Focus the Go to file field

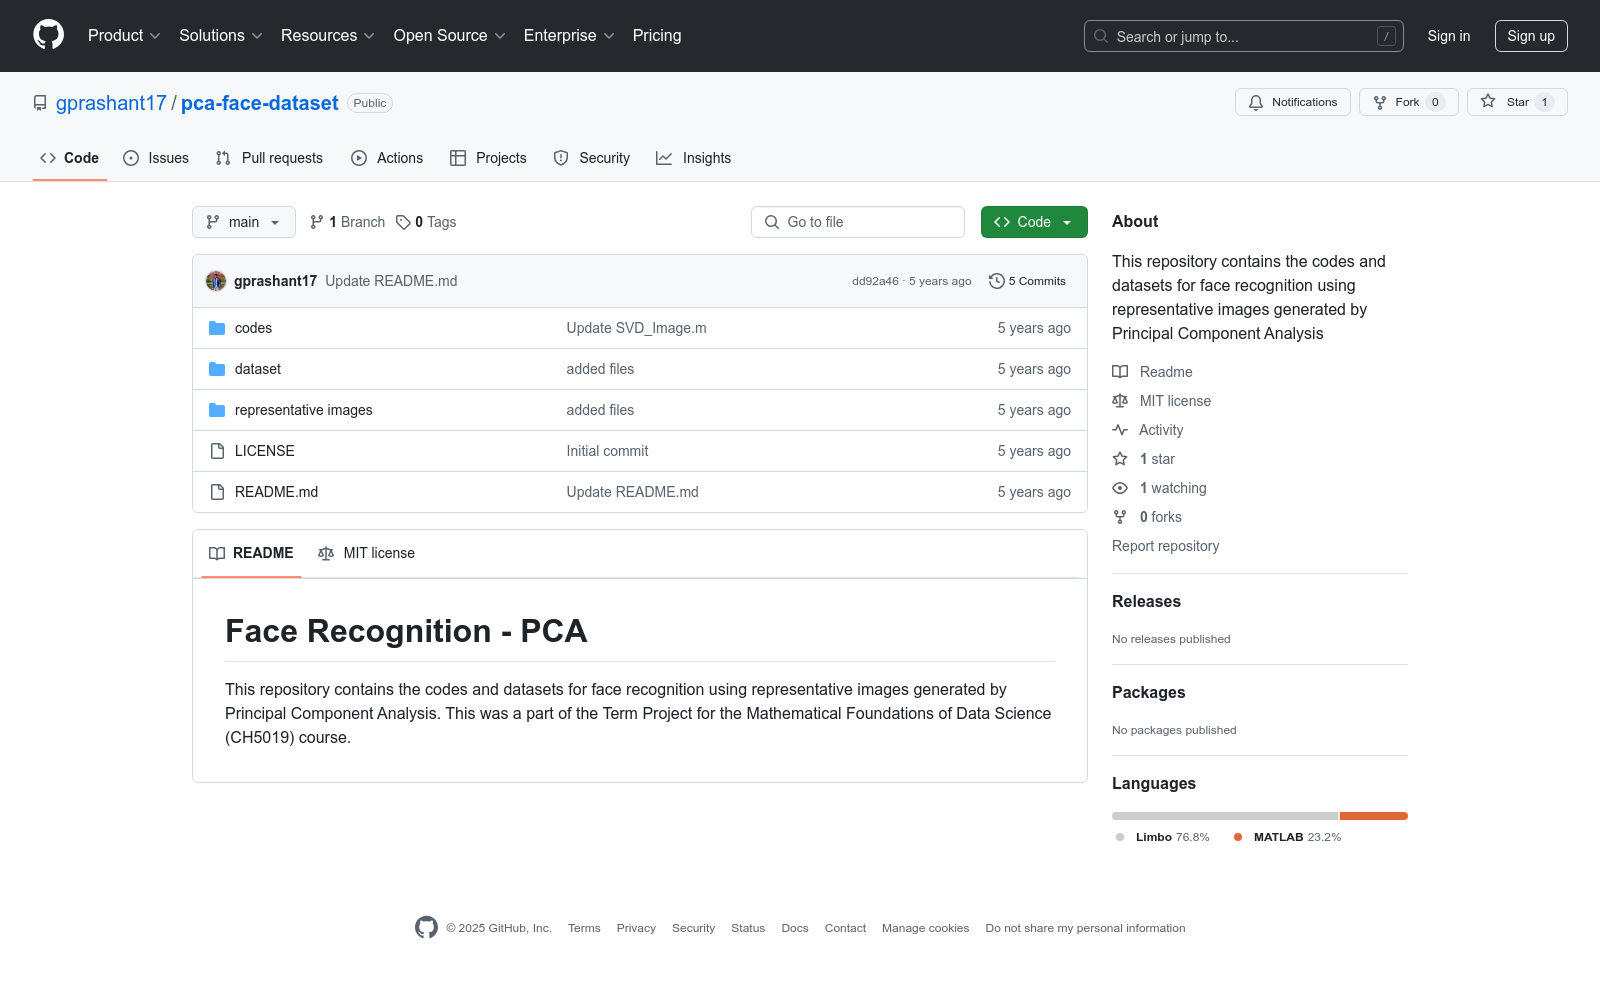click(858, 222)
